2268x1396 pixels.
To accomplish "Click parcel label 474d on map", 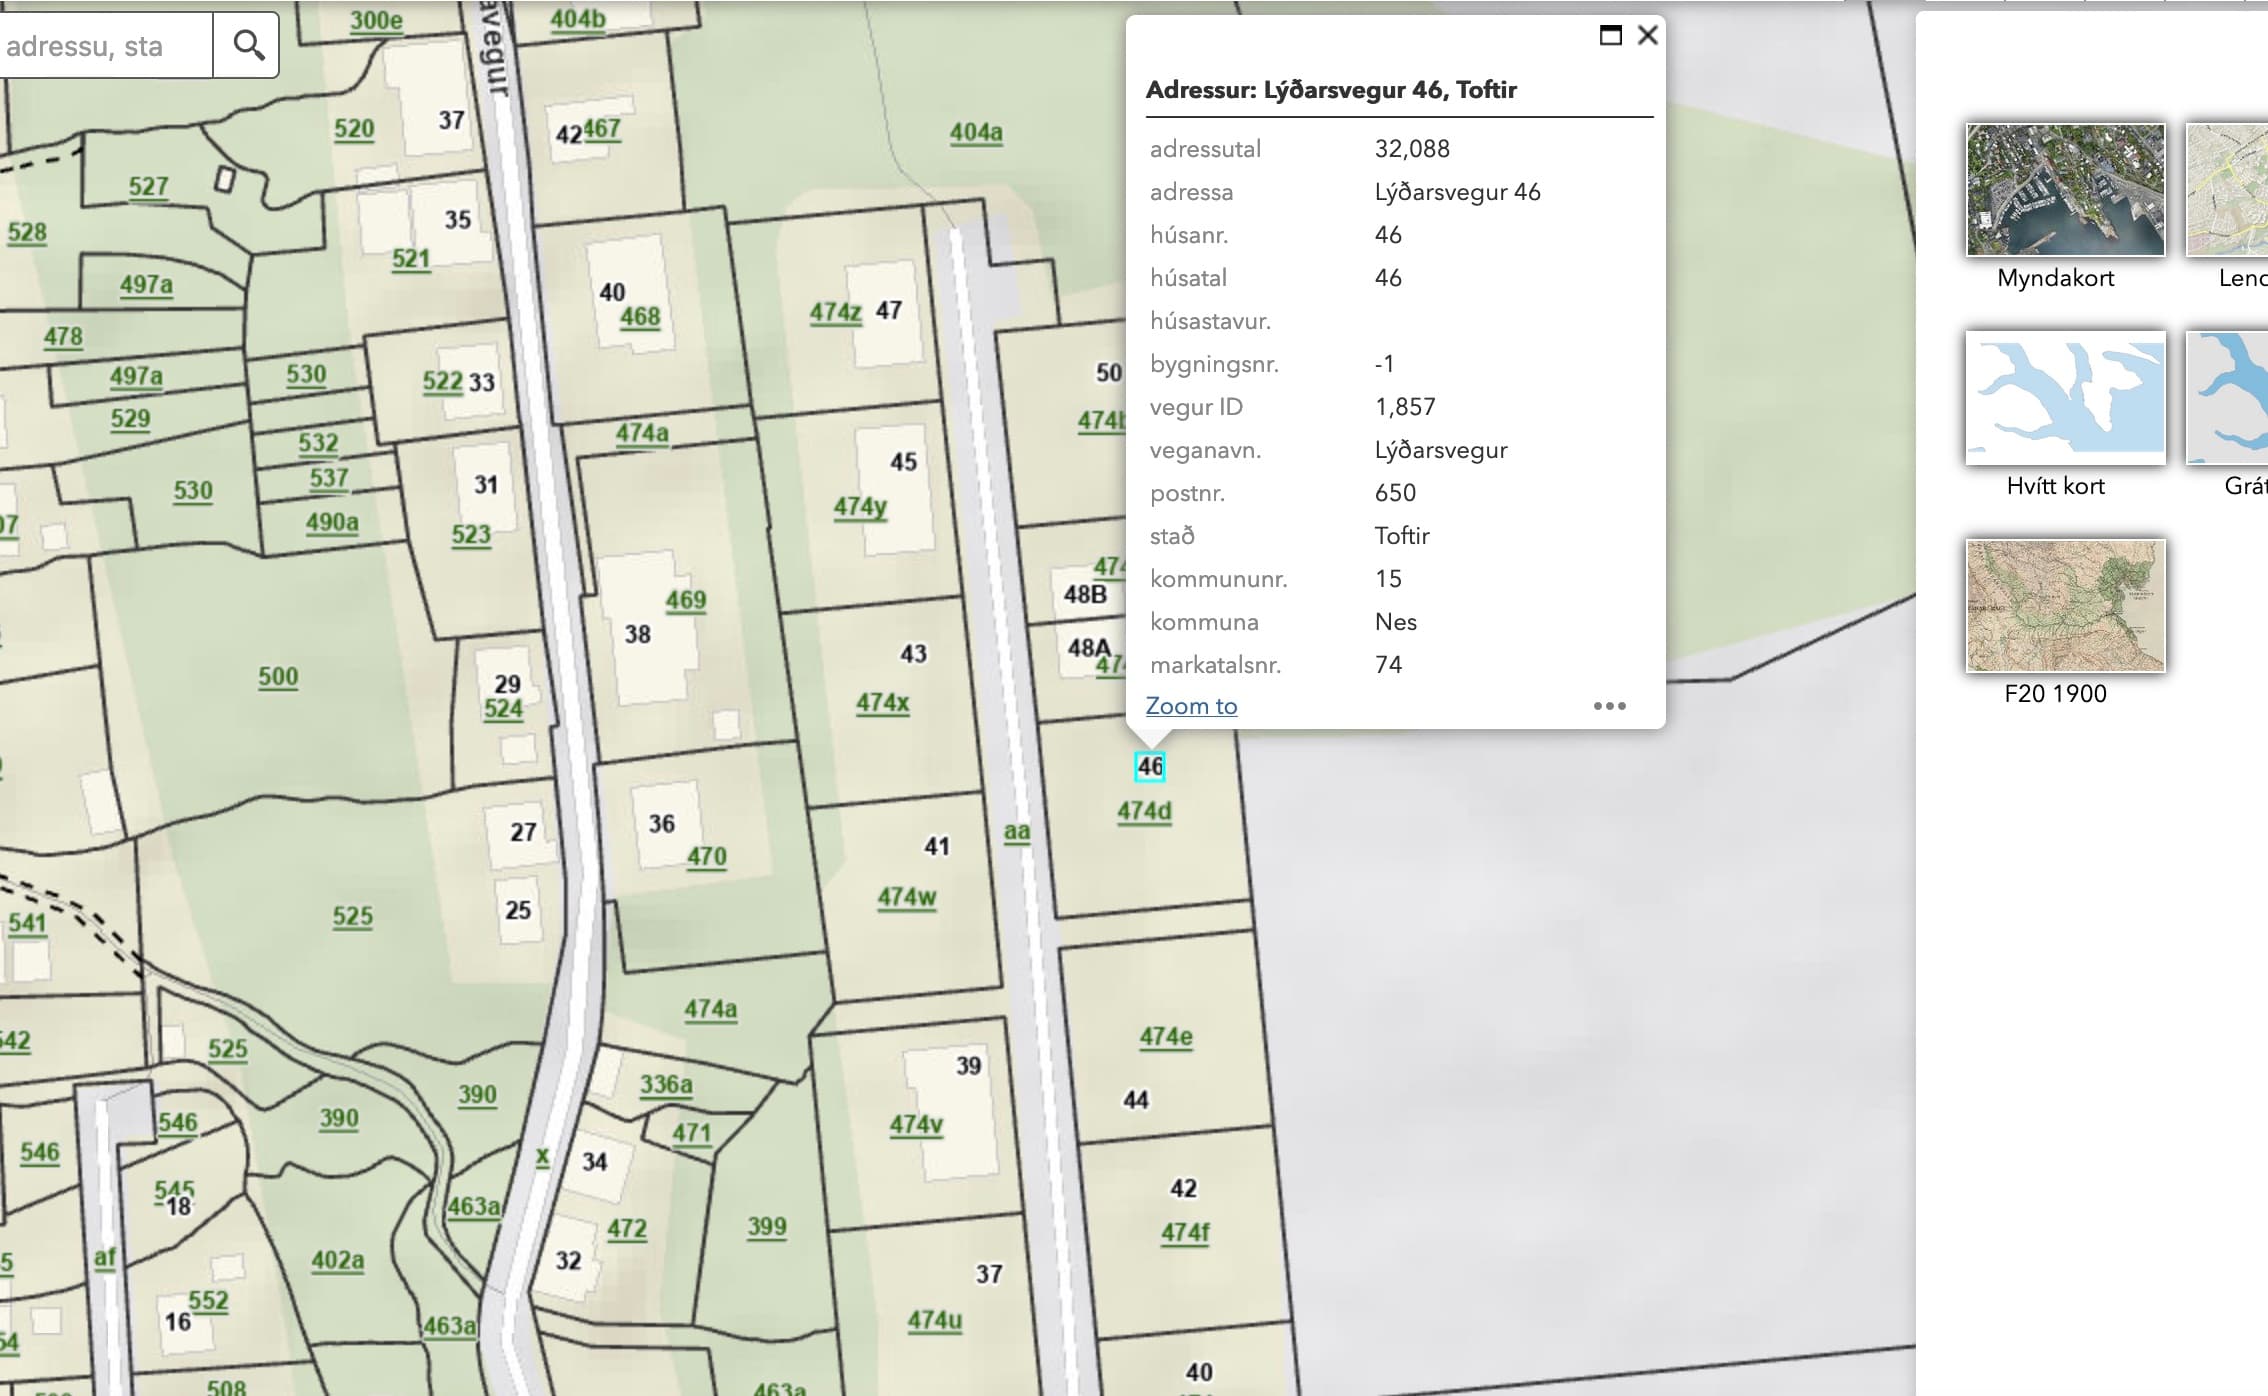I will [x=1144, y=811].
